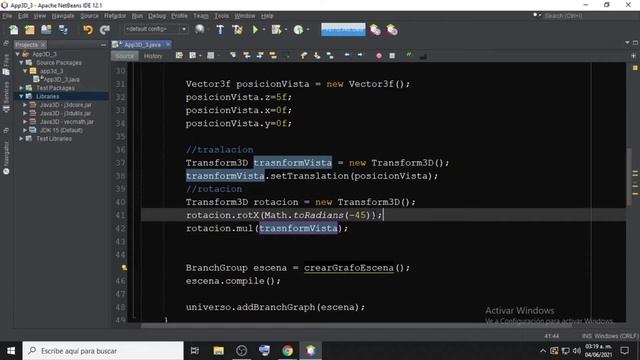640x360 pixels.
Task: Expand the Java3D j3dcore.jar node
Action: coord(25,105)
